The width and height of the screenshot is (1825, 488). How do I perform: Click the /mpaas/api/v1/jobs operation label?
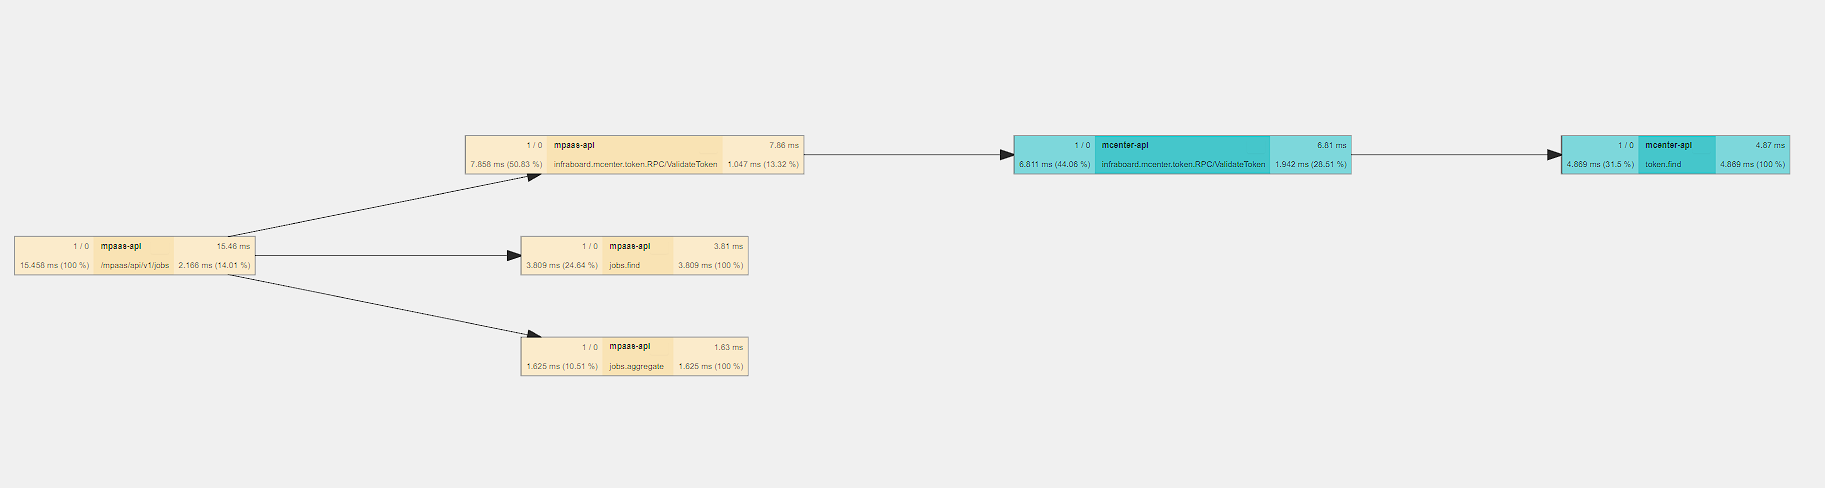[x=134, y=266]
